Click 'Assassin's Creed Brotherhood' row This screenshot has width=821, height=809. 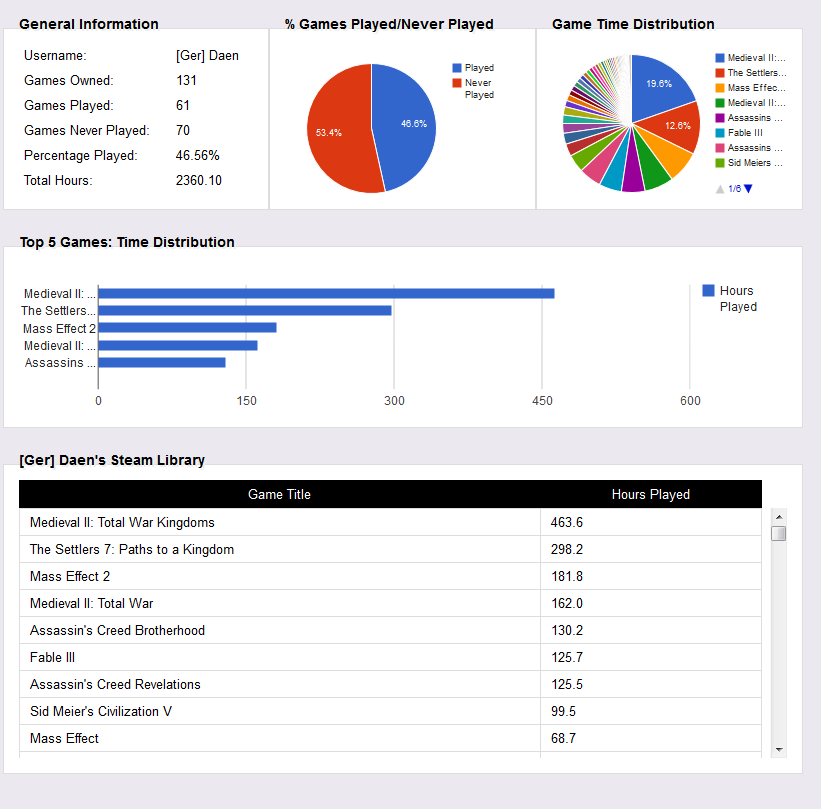(391, 630)
